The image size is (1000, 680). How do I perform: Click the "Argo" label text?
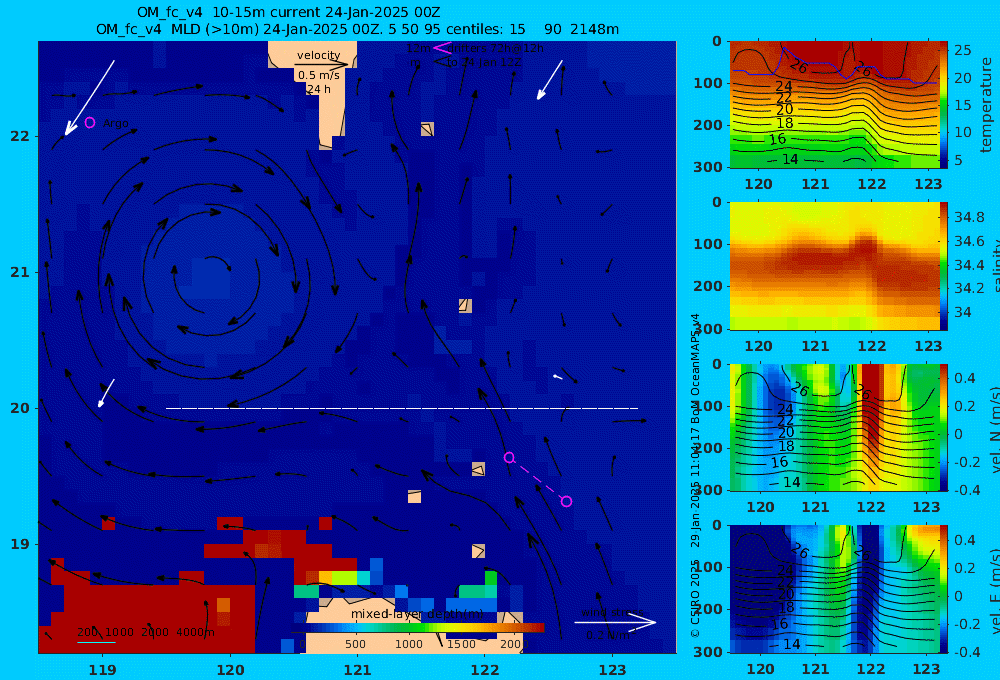(115, 123)
